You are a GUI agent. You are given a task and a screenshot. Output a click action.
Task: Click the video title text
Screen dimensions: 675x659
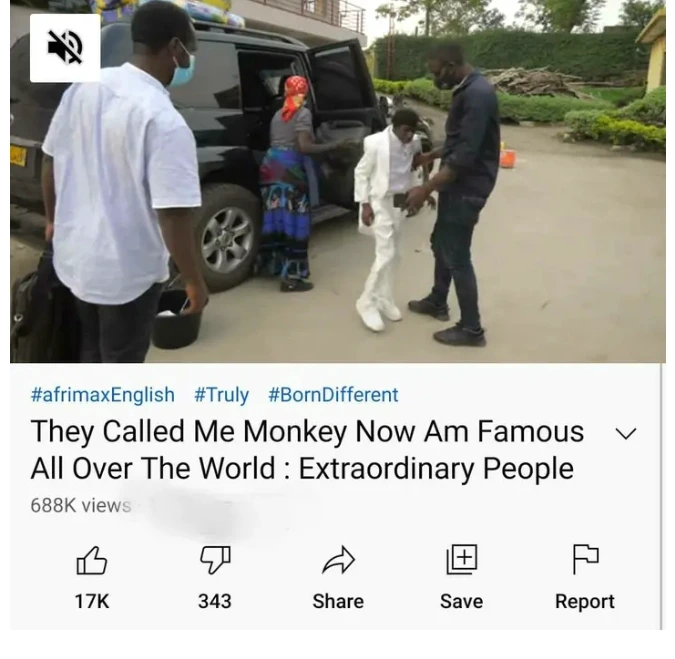tap(307, 449)
